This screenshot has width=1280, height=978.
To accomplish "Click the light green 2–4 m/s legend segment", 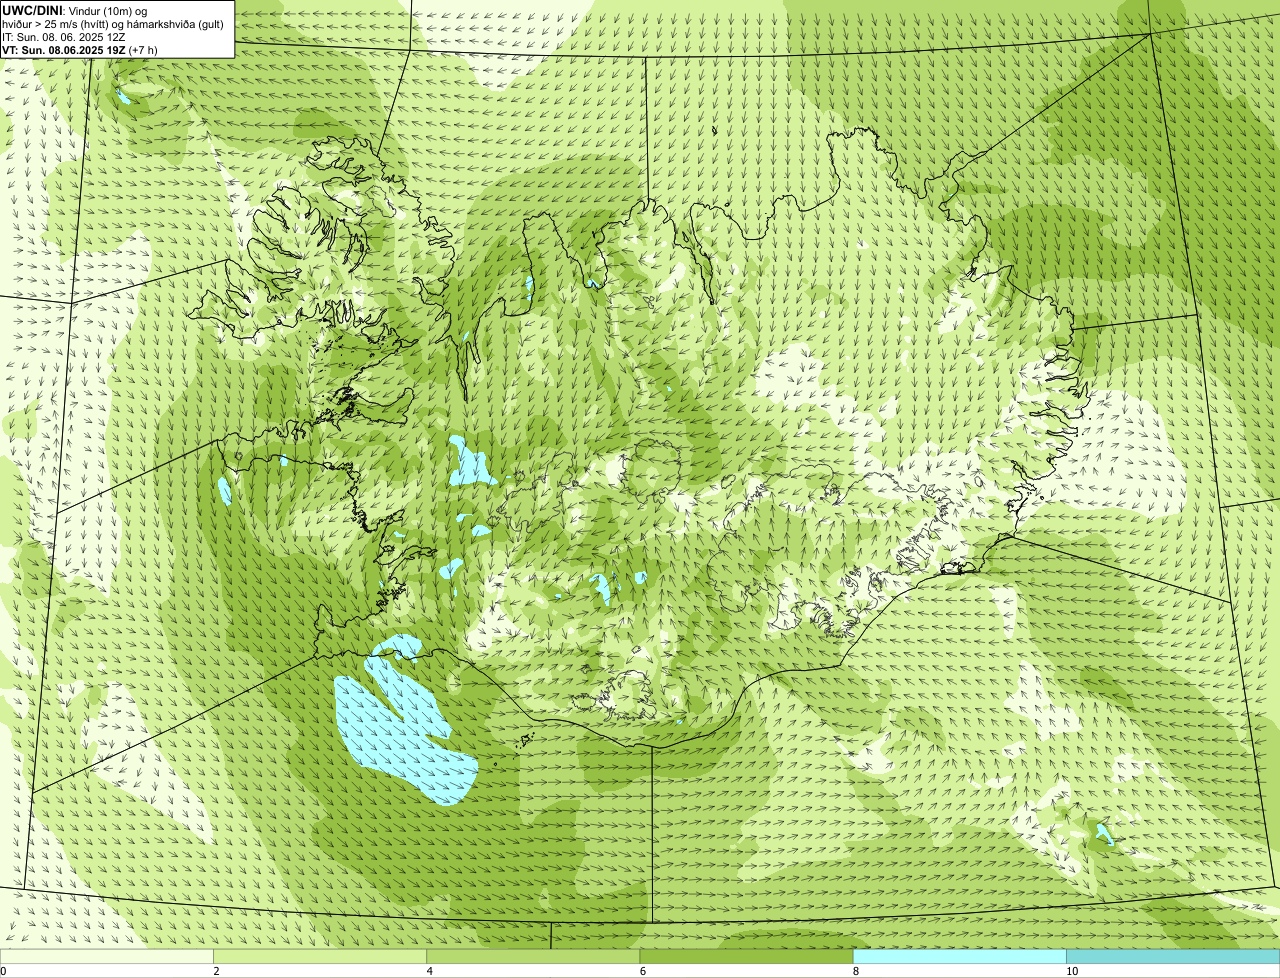I will click(x=320, y=957).
